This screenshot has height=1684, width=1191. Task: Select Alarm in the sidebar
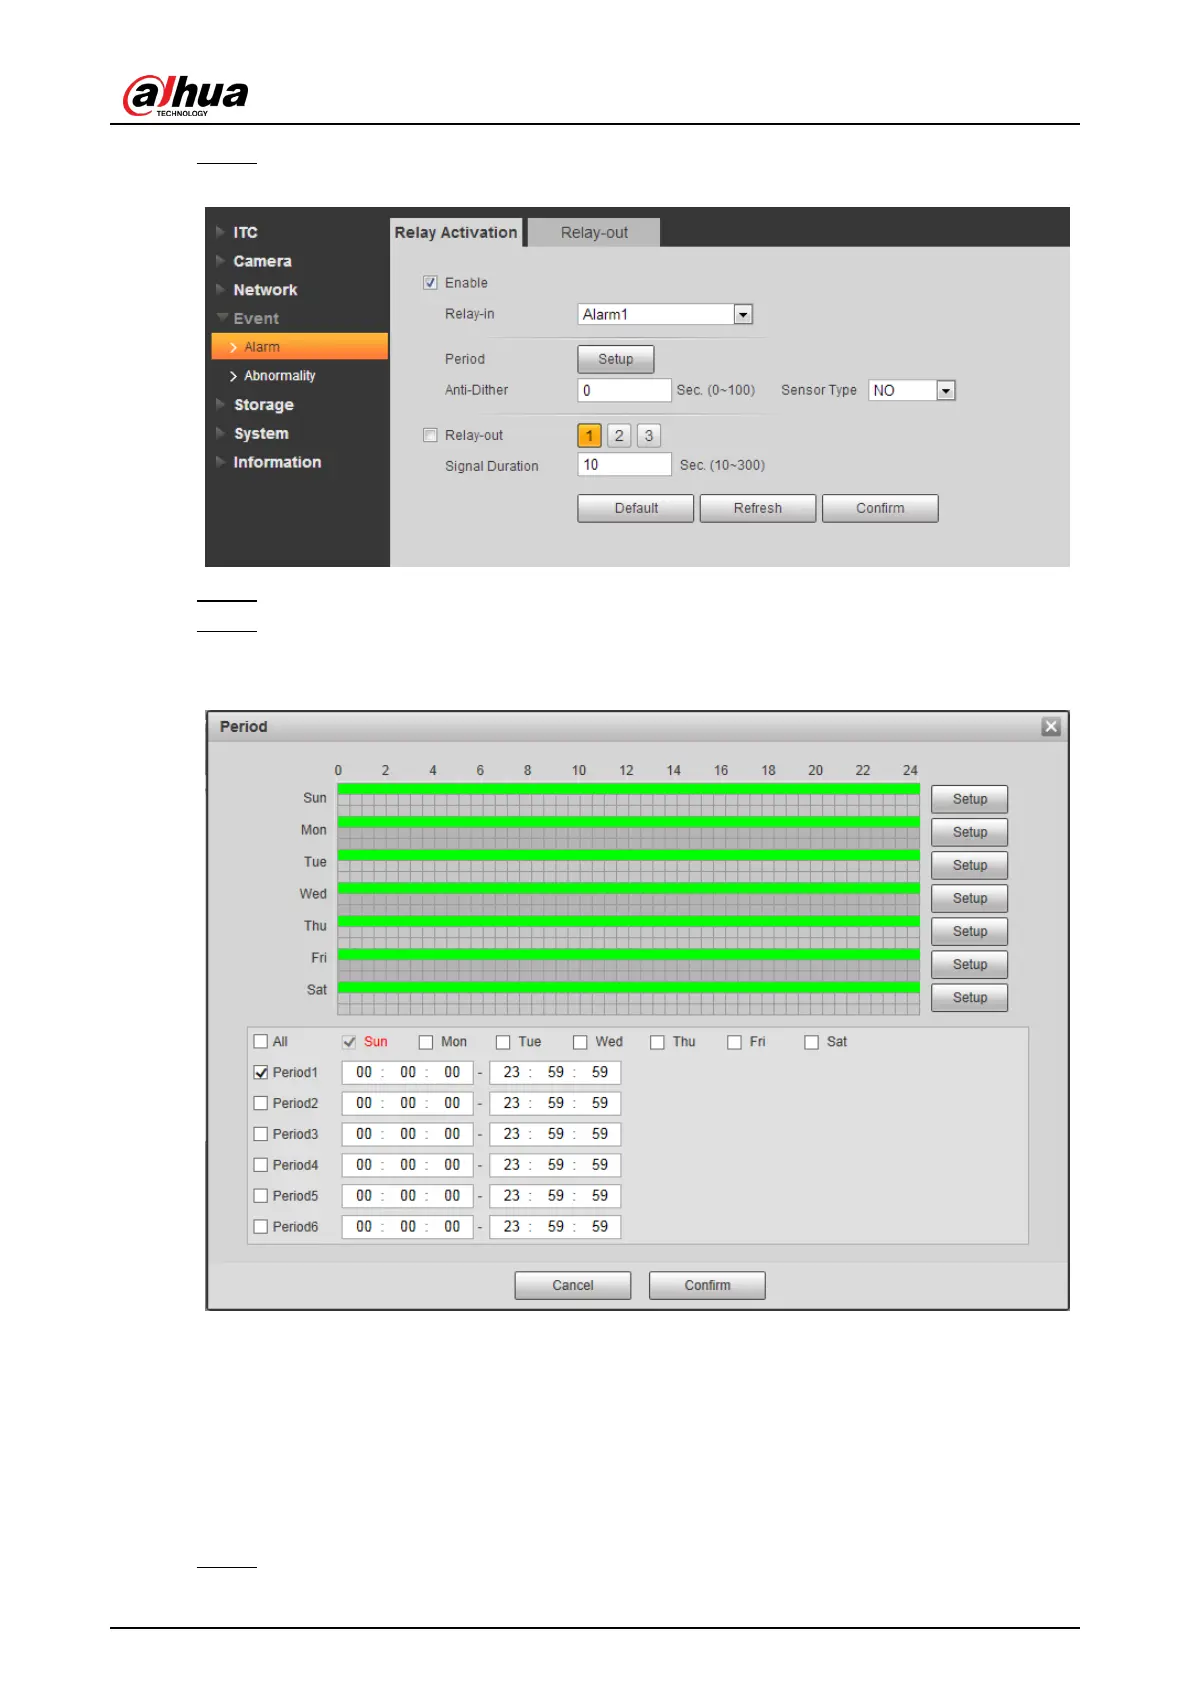click(x=300, y=347)
